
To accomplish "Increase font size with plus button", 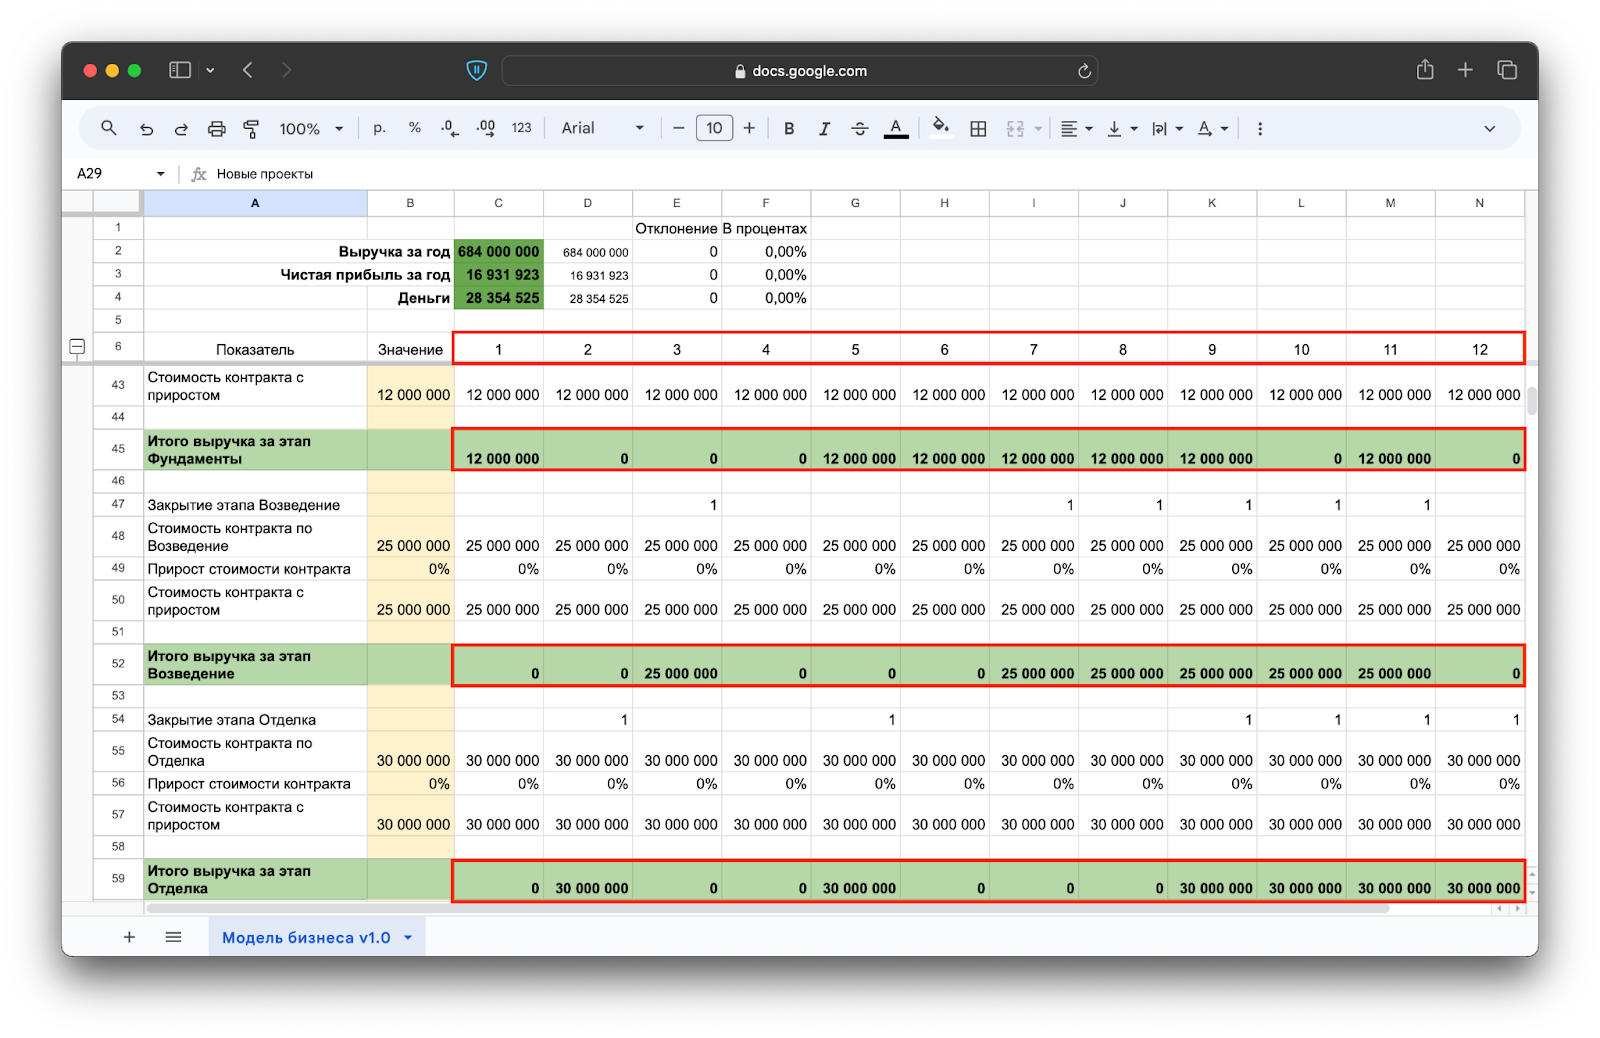I will click(x=749, y=128).
